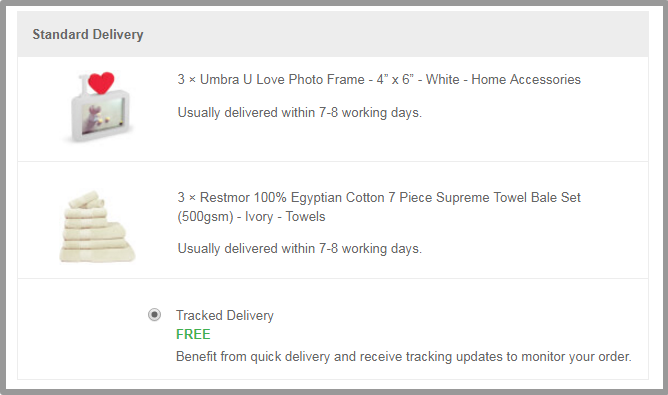Image resolution: width=668 pixels, height=395 pixels.
Task: Click delivery estimate below the towel set title
Action: coord(299,248)
